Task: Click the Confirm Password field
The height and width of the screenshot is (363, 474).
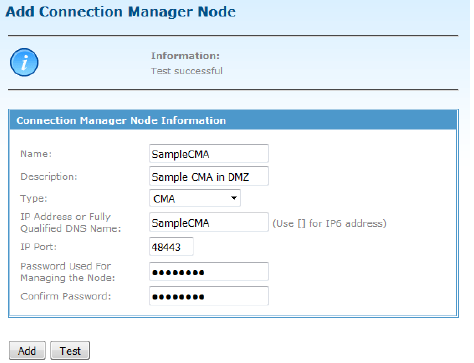Action: pyautogui.click(x=209, y=296)
